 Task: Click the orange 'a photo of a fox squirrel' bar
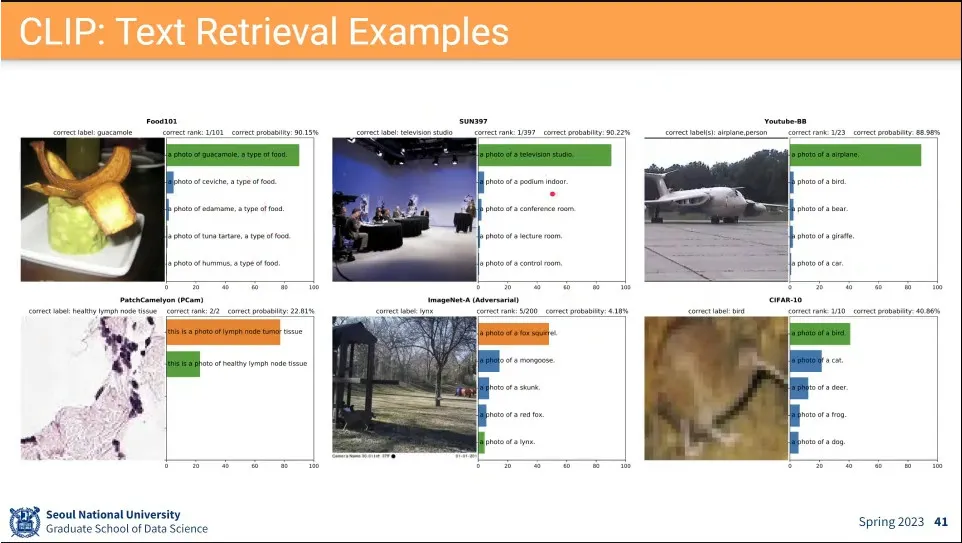(x=514, y=333)
